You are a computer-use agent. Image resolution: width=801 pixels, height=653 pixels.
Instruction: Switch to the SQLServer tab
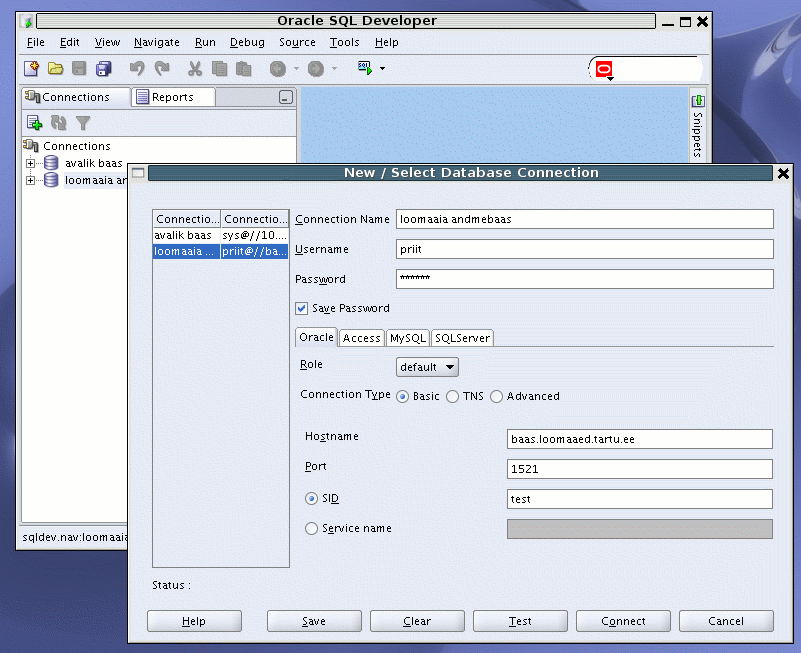(462, 338)
